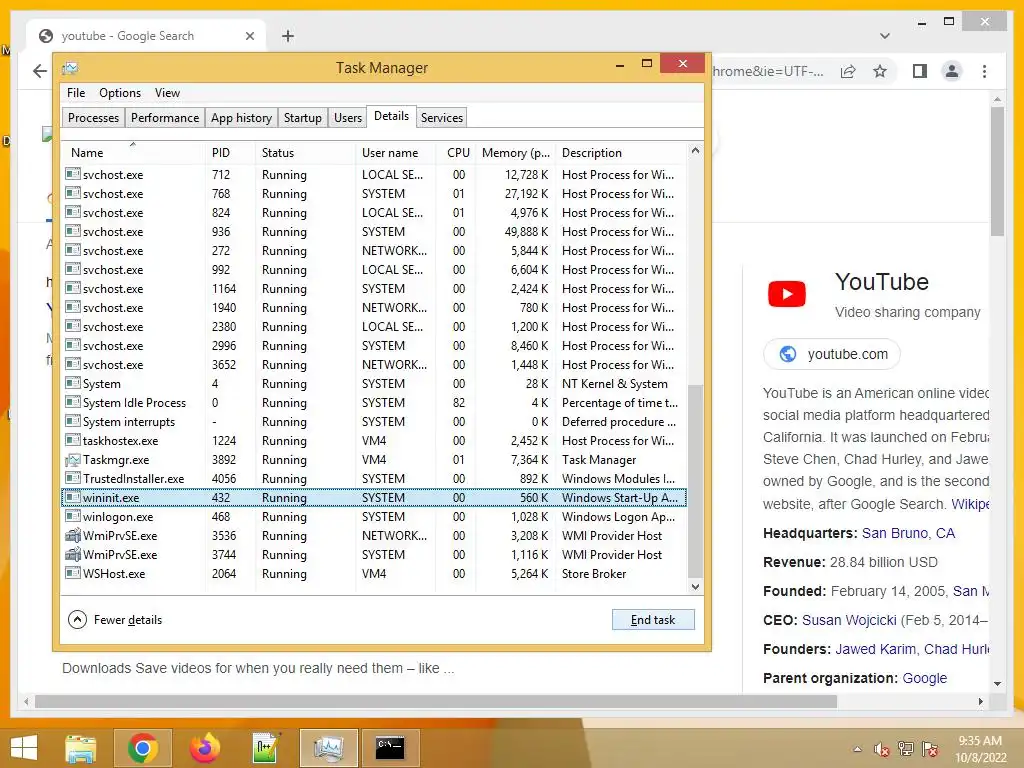The image size is (1024, 768).
Task: Open Chrome three-dot menu
Action: coord(984,71)
